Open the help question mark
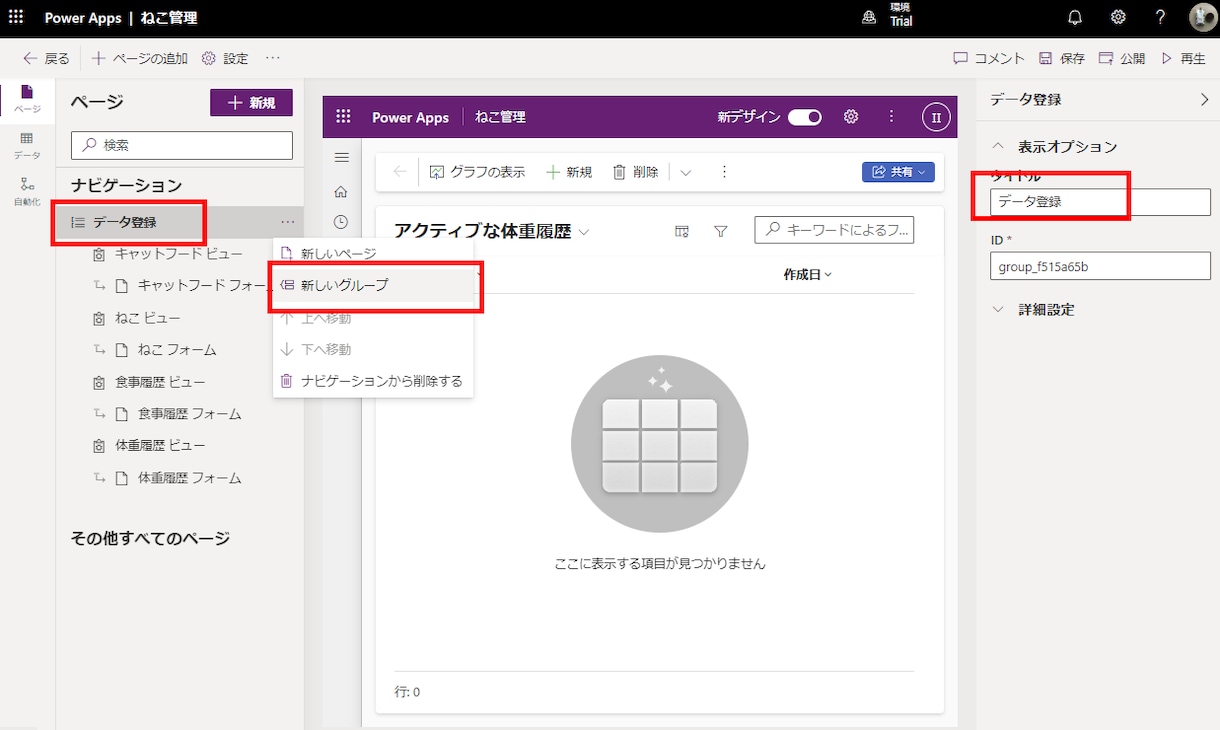1220x730 pixels. pyautogui.click(x=1160, y=17)
